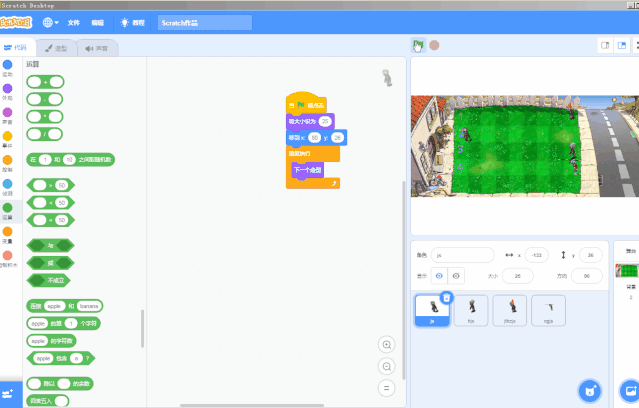Select the pink My Blocks category
This screenshot has width=639, height=408.
coord(8,259)
